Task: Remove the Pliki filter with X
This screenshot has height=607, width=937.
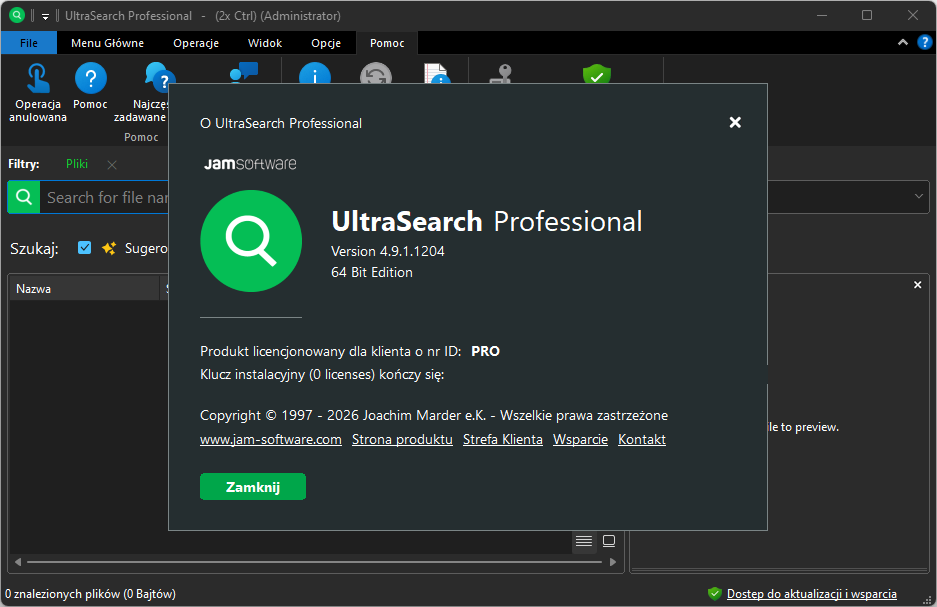Action: click(x=112, y=165)
